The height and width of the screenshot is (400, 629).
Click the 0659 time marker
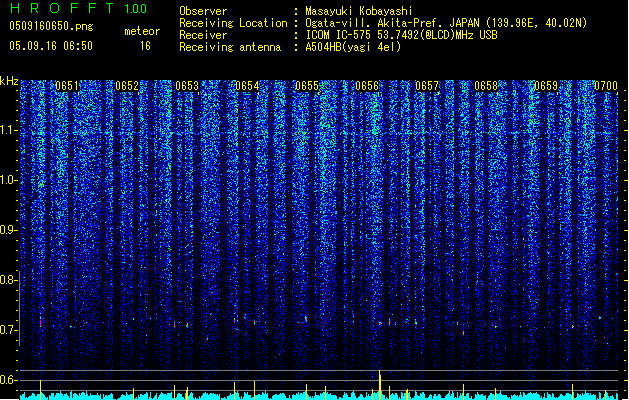click(x=546, y=86)
